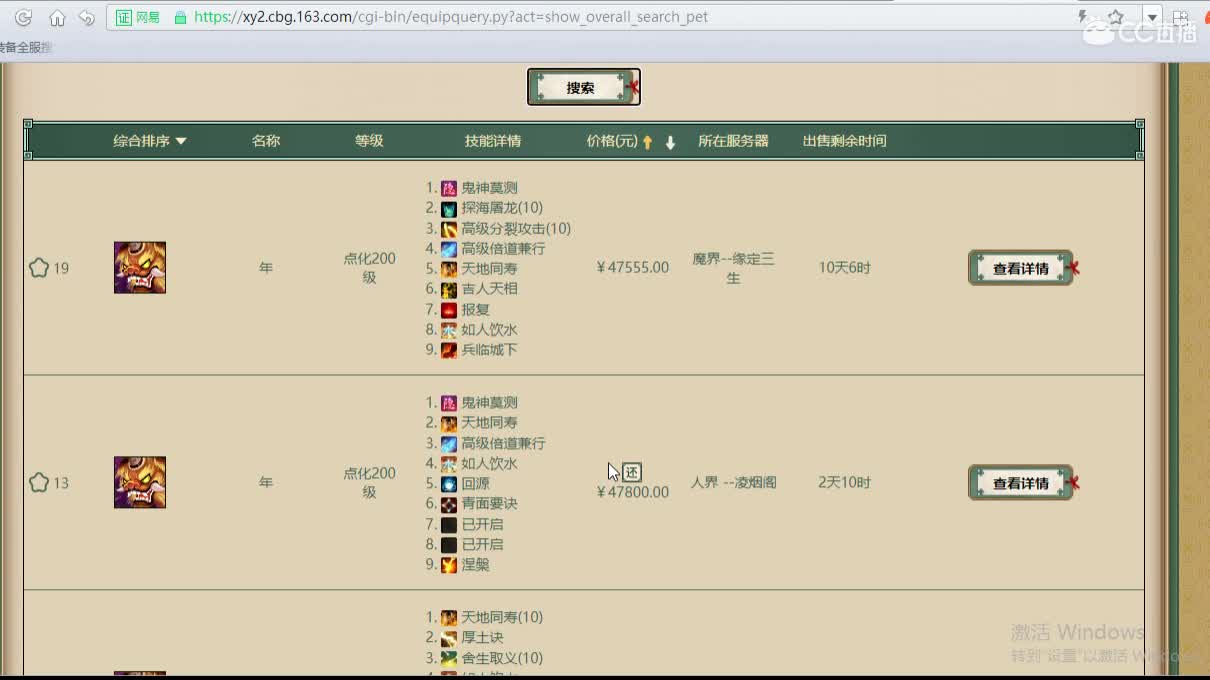Click the 技能详情 column header

(x=493, y=141)
